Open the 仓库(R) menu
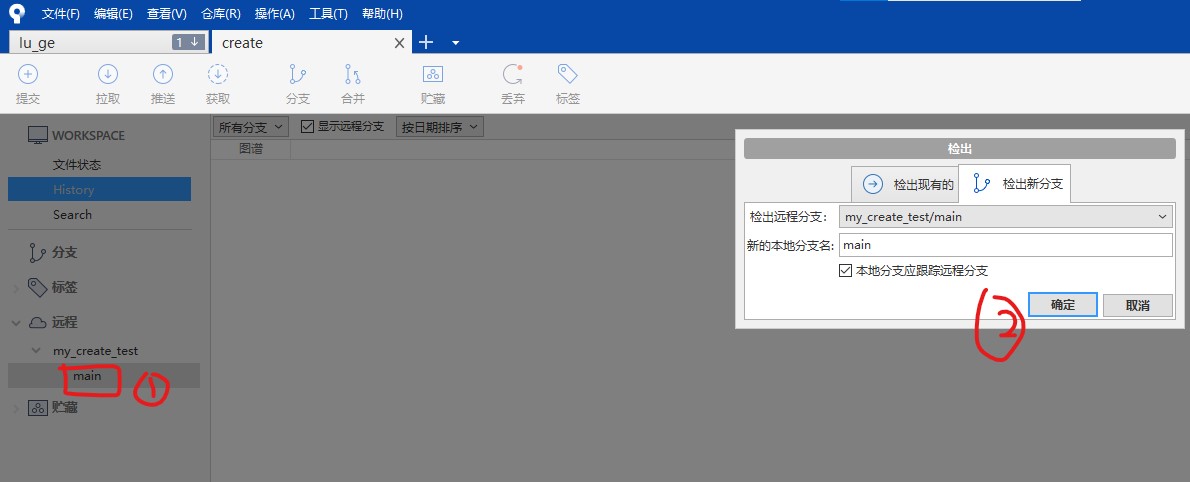1190x482 pixels. tap(220, 14)
